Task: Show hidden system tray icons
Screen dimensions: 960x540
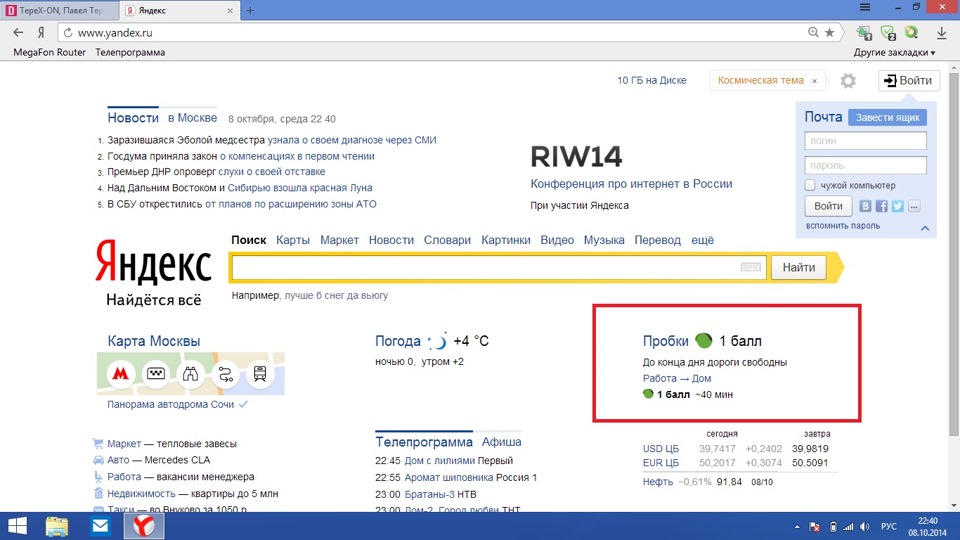Action: point(797,527)
